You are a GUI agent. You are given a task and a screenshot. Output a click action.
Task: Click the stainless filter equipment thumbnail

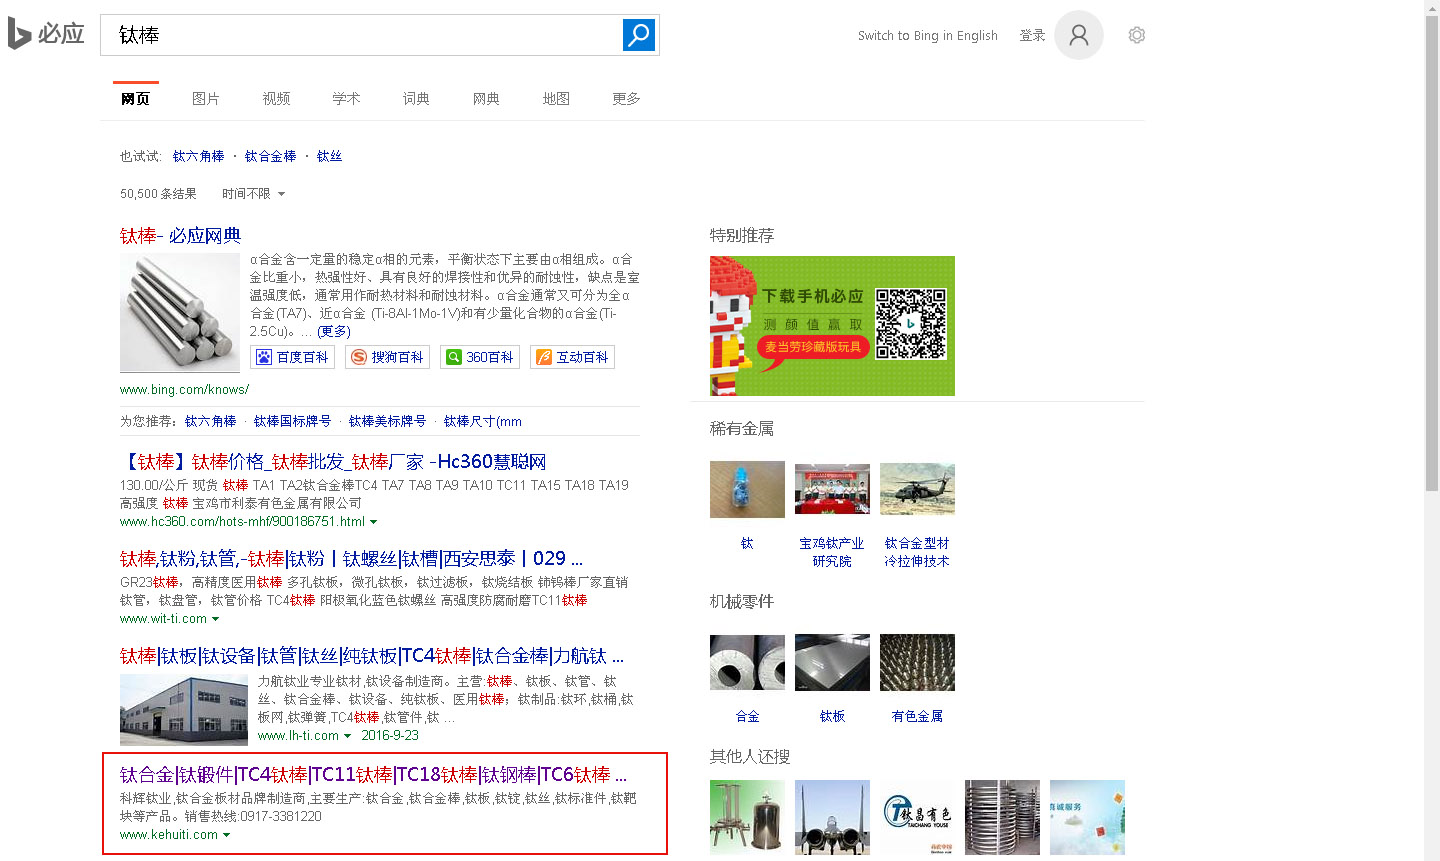click(747, 817)
